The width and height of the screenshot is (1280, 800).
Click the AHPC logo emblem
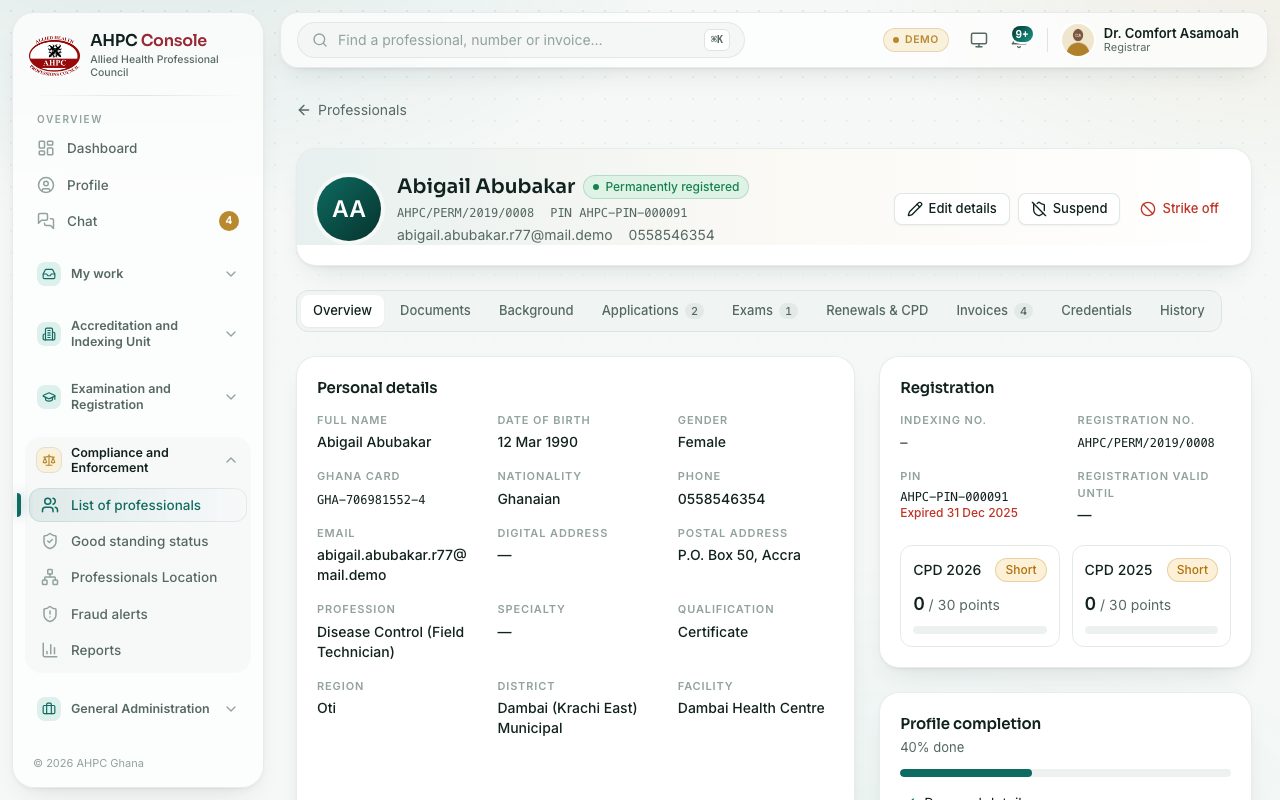coord(54,55)
